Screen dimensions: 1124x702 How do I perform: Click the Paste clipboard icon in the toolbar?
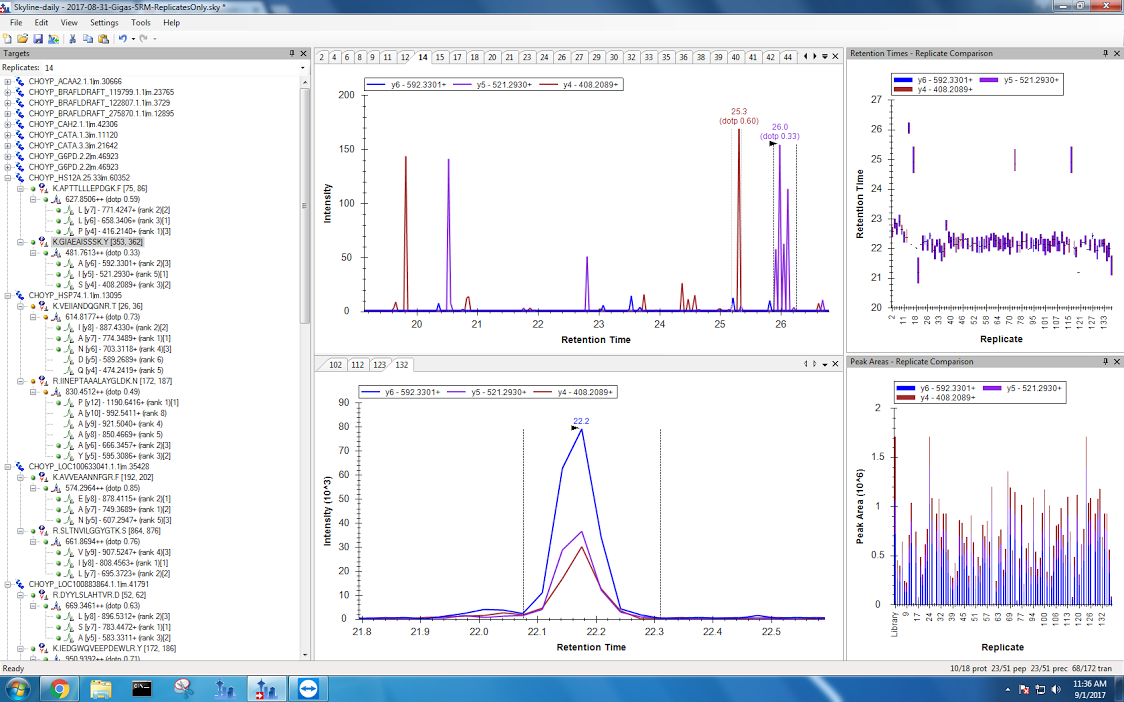[x=103, y=38]
